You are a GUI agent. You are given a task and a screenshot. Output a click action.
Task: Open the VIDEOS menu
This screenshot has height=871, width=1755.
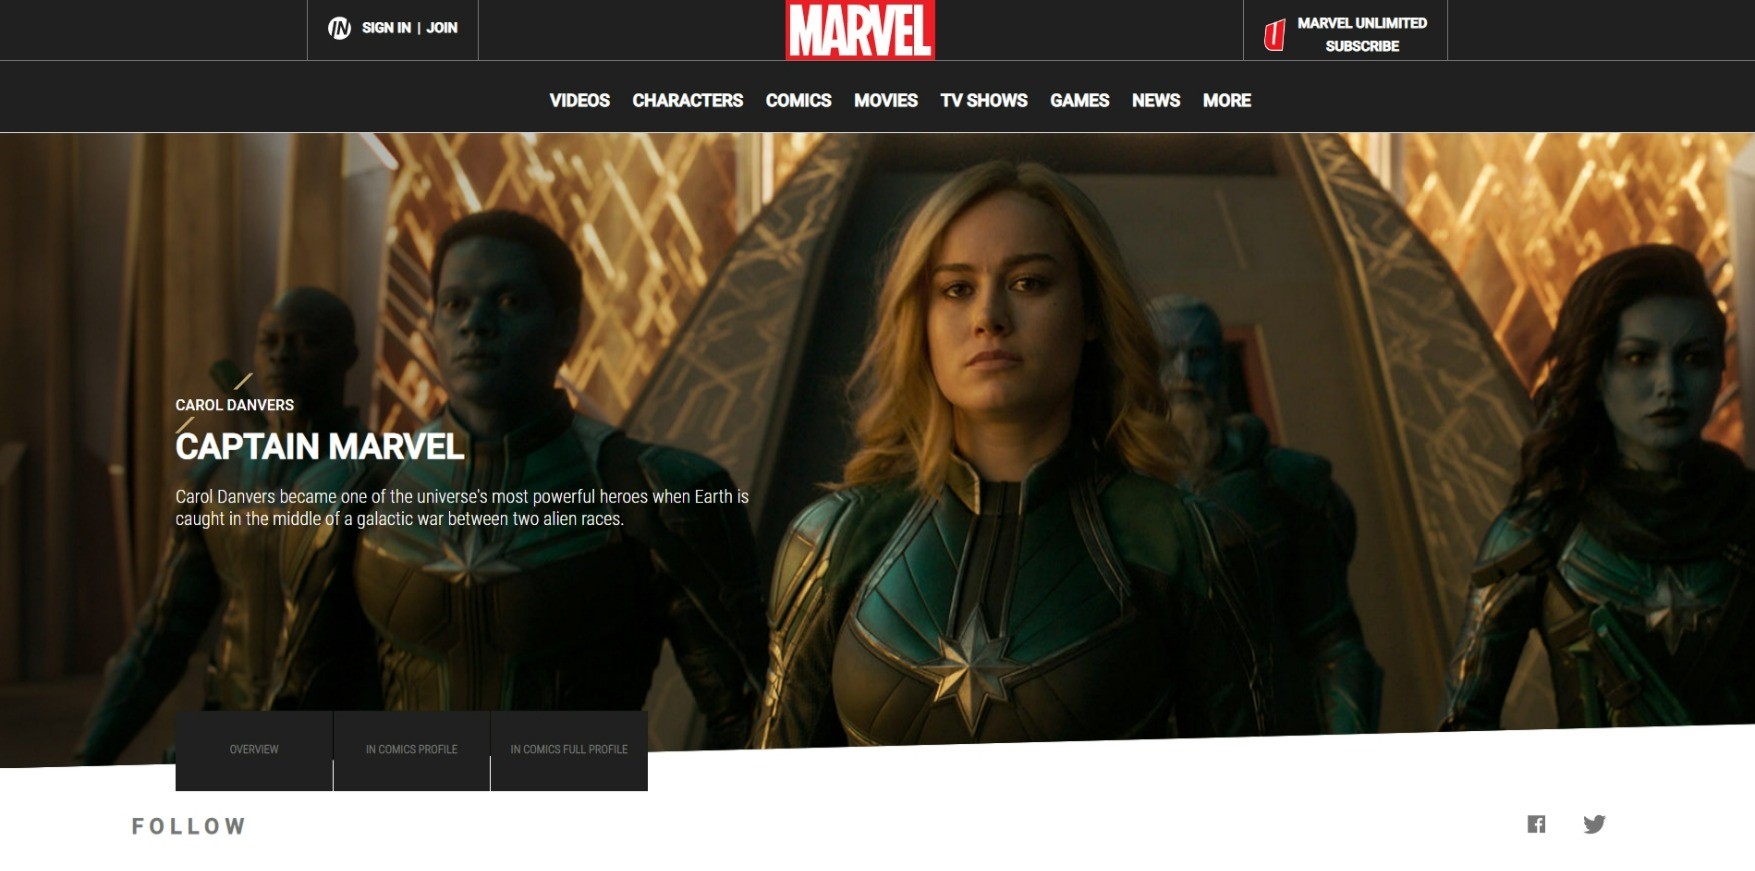(x=579, y=100)
